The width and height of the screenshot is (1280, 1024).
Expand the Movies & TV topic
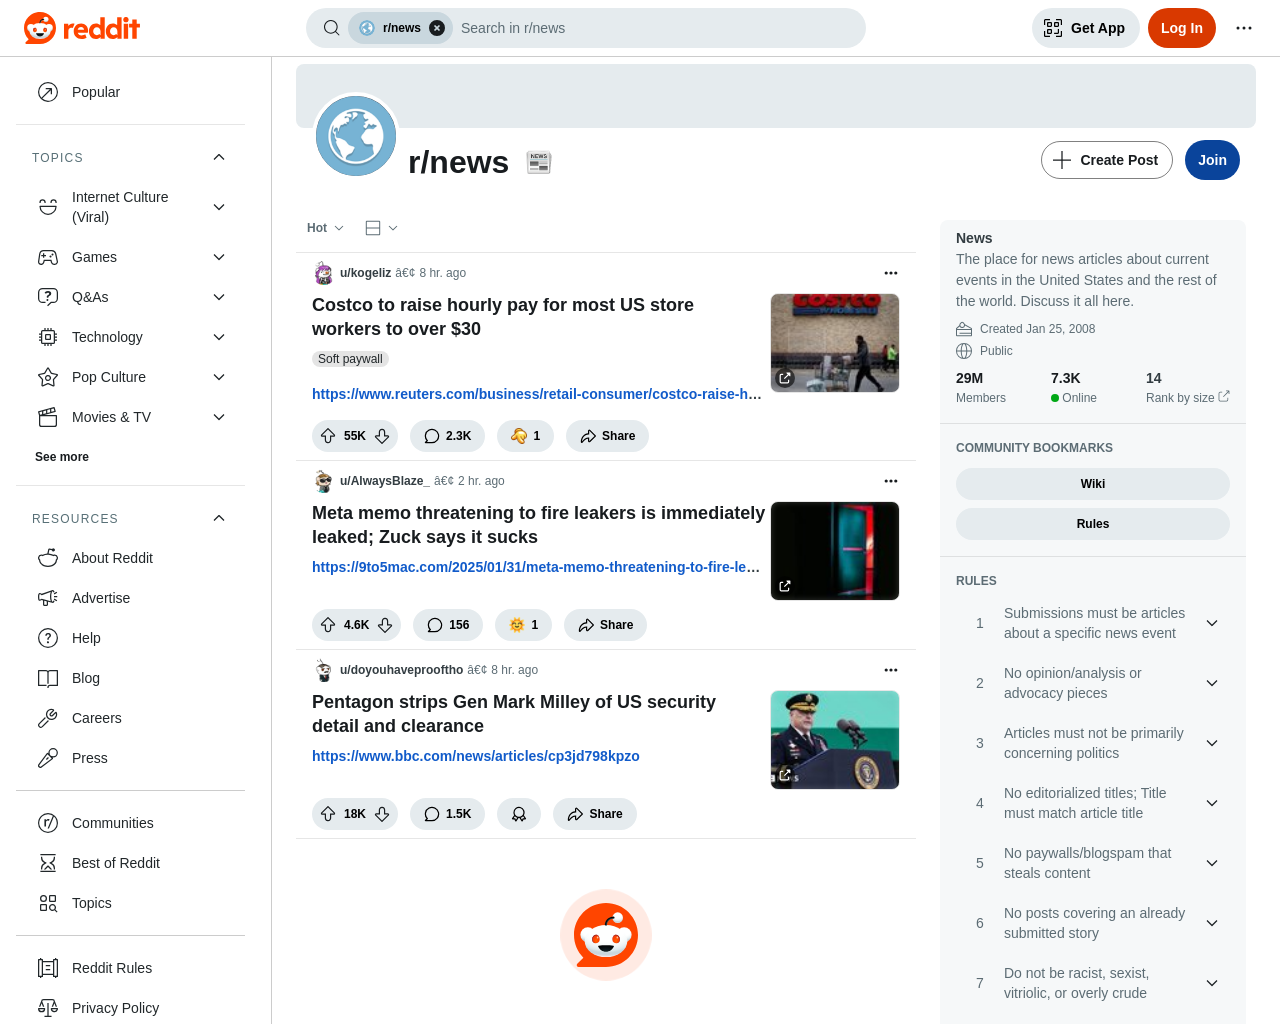point(219,417)
